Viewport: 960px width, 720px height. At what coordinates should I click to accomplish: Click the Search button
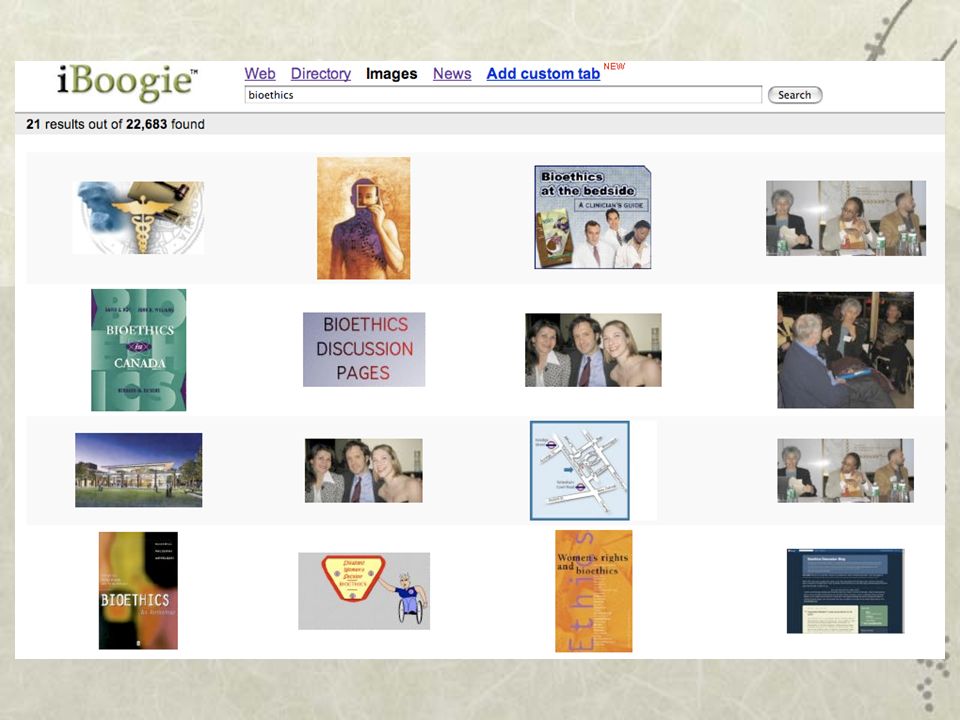click(795, 95)
